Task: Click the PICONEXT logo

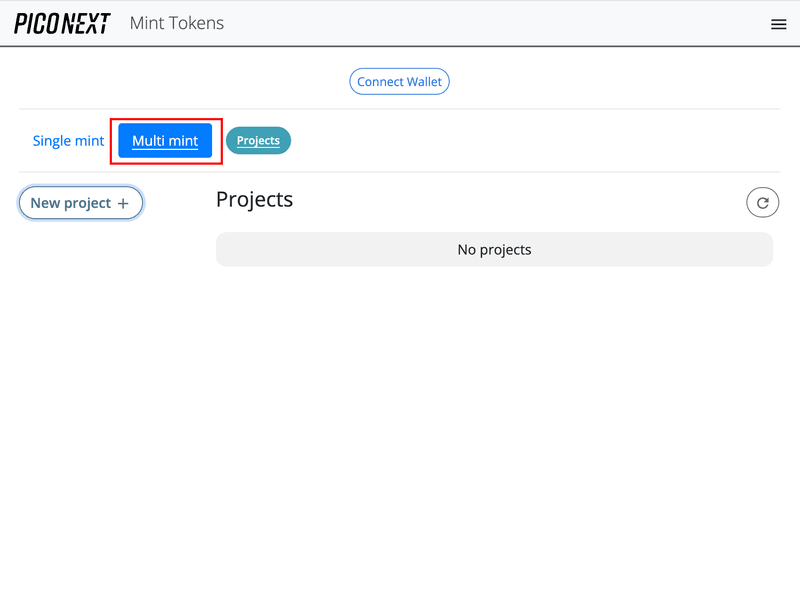Action: click(62, 23)
